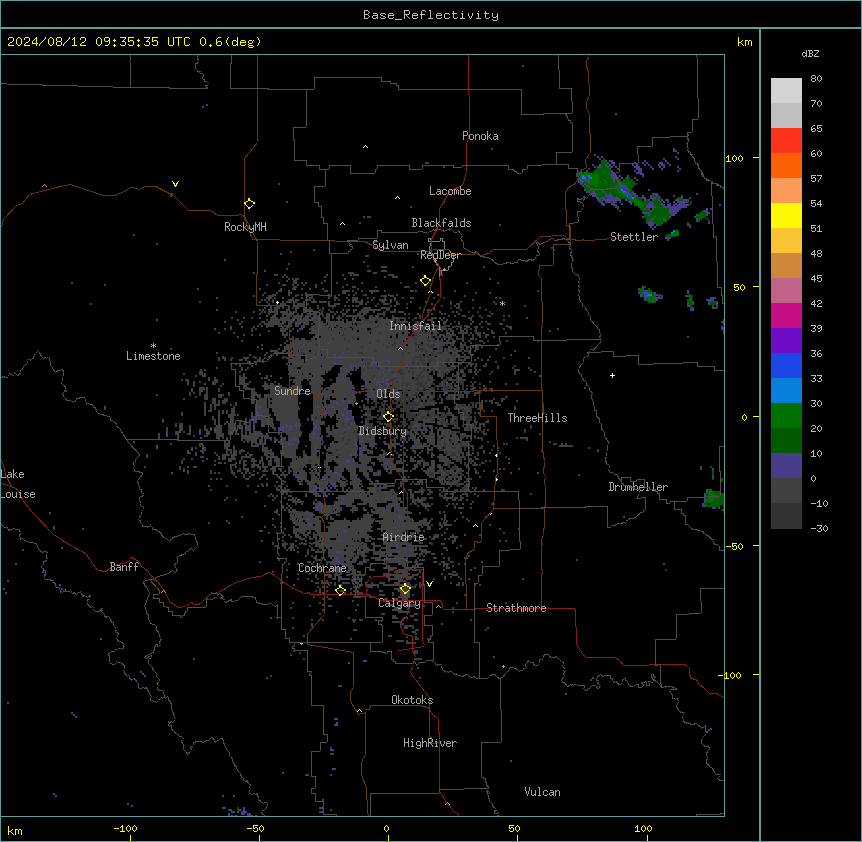
Task: Select the HighRiver label
Action: coord(430,743)
